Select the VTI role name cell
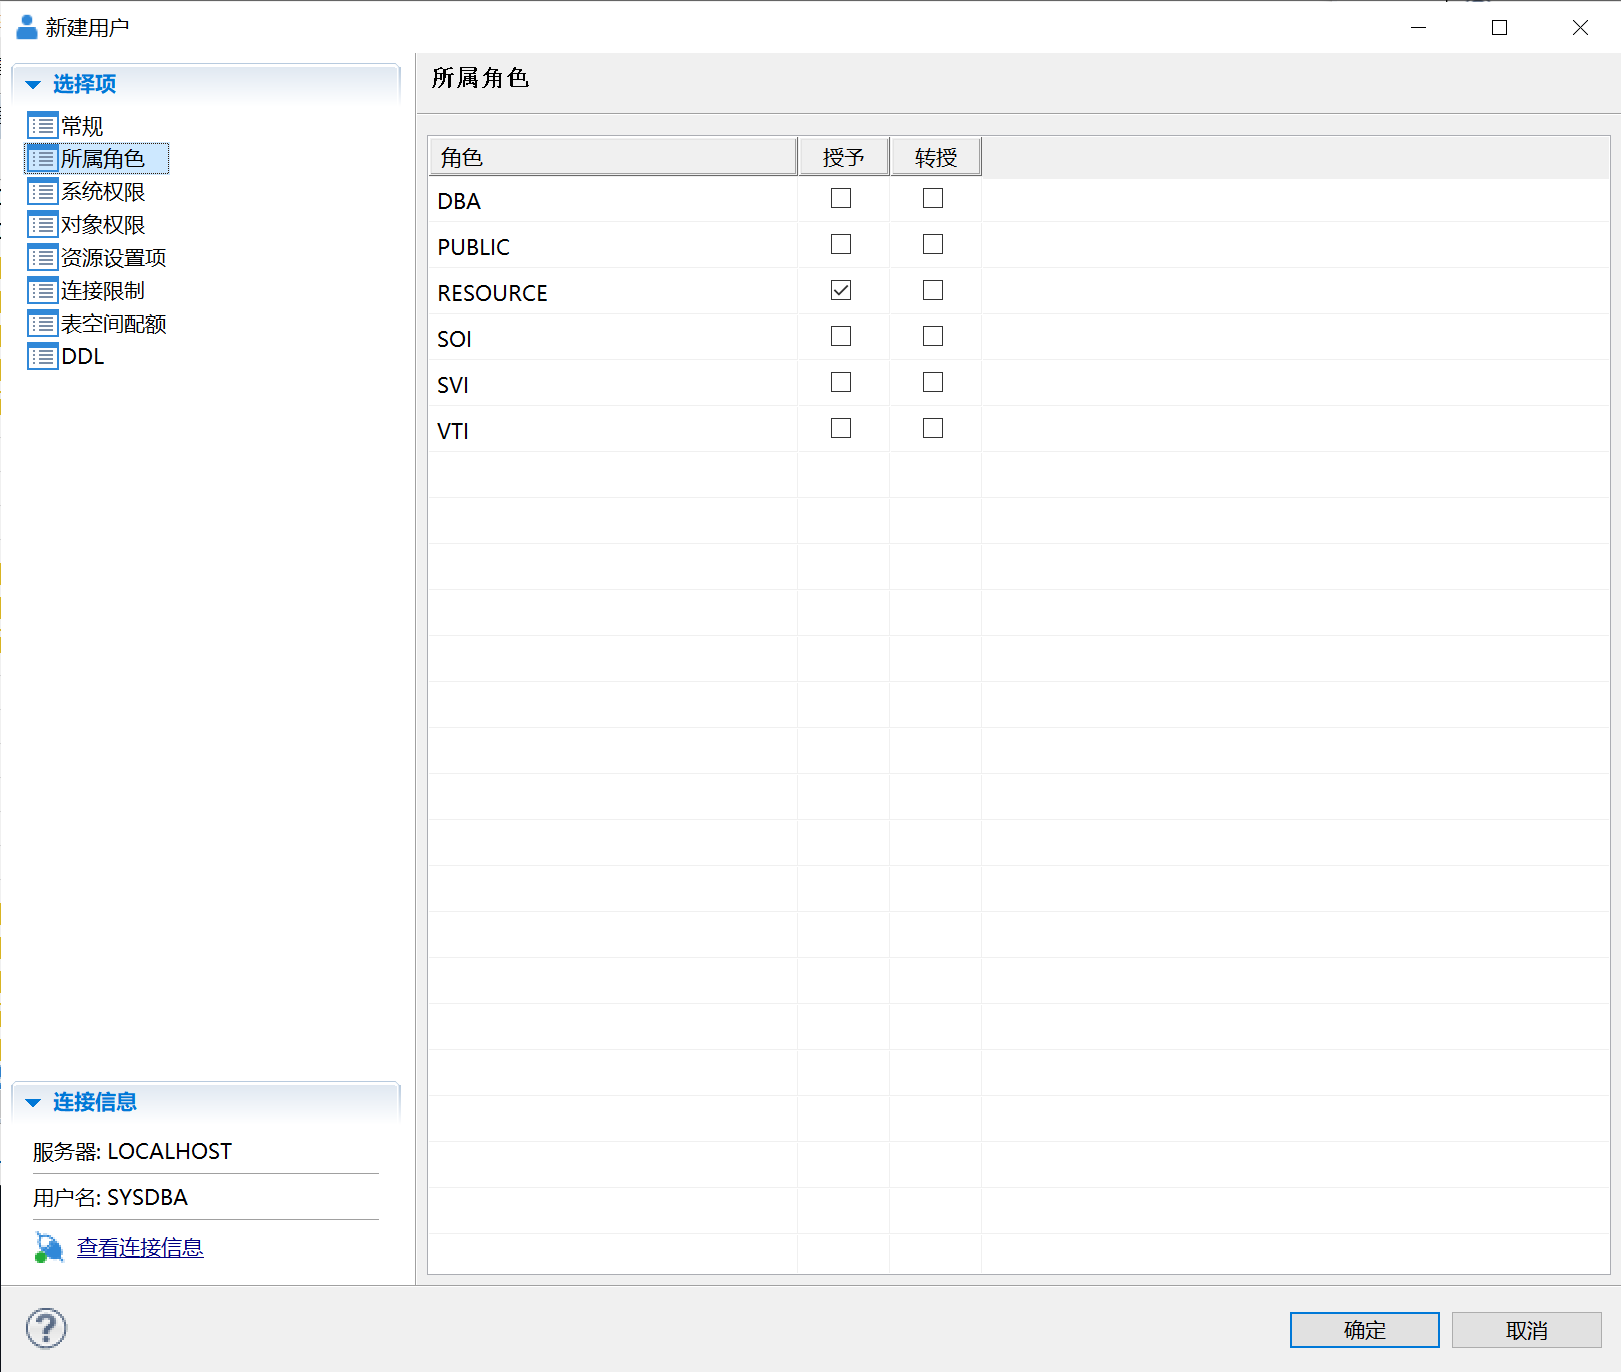This screenshot has width=1621, height=1372. click(613, 431)
